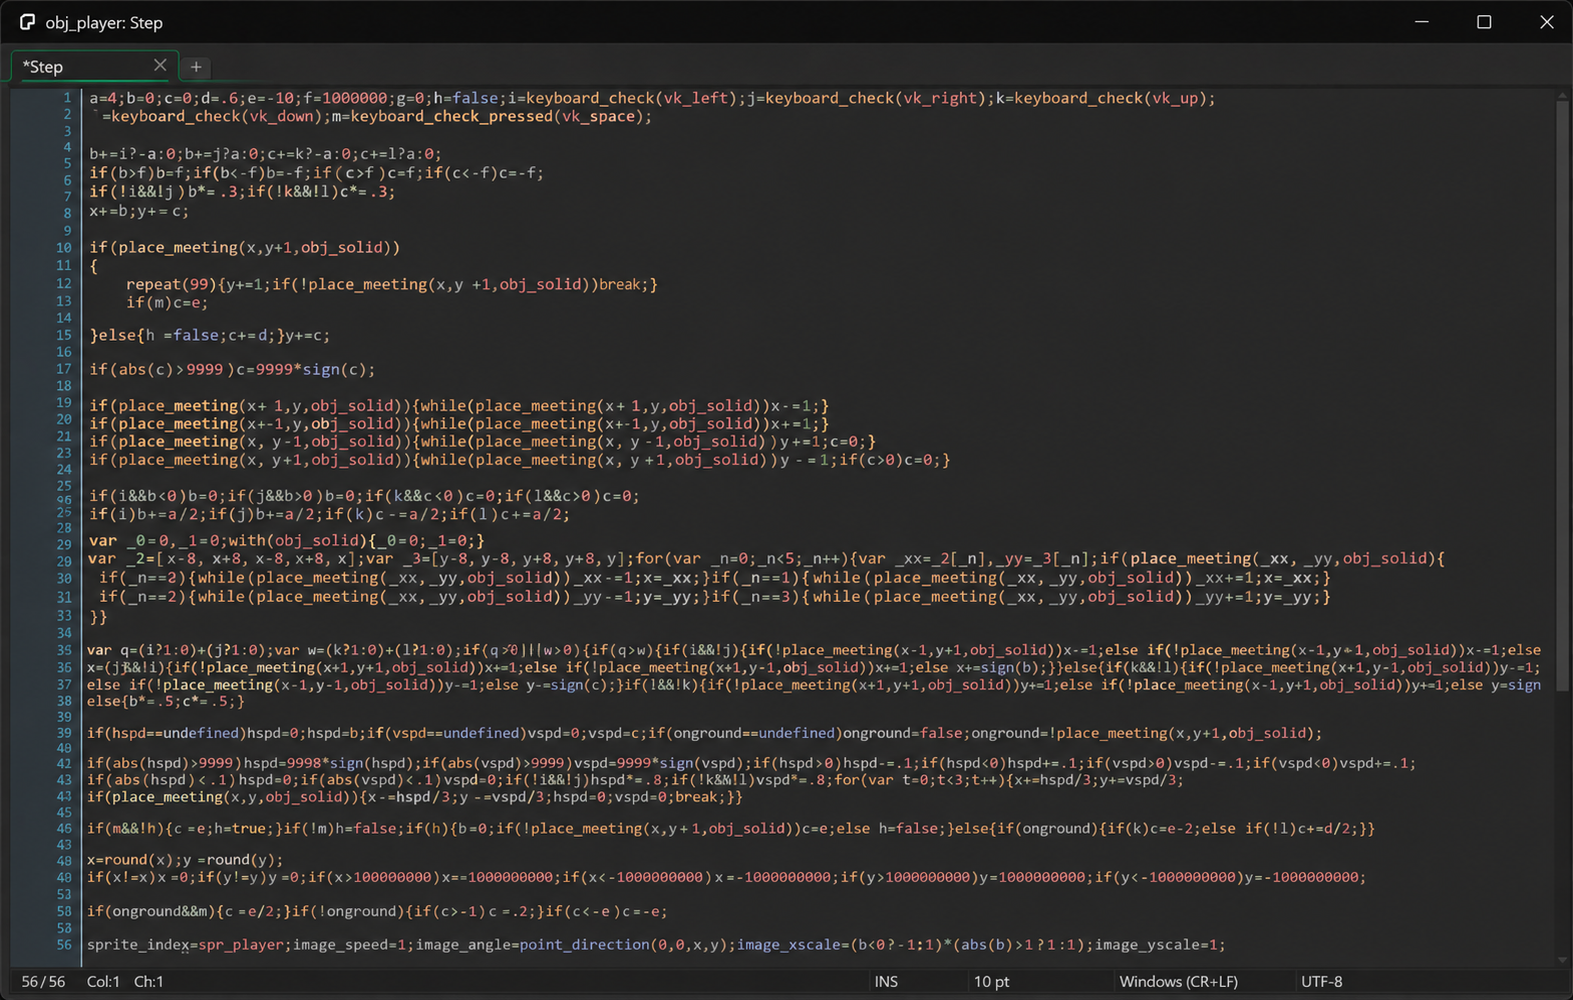Click the line starting with var q=(i?1:0)+(j?1:0);

[x=815, y=650]
